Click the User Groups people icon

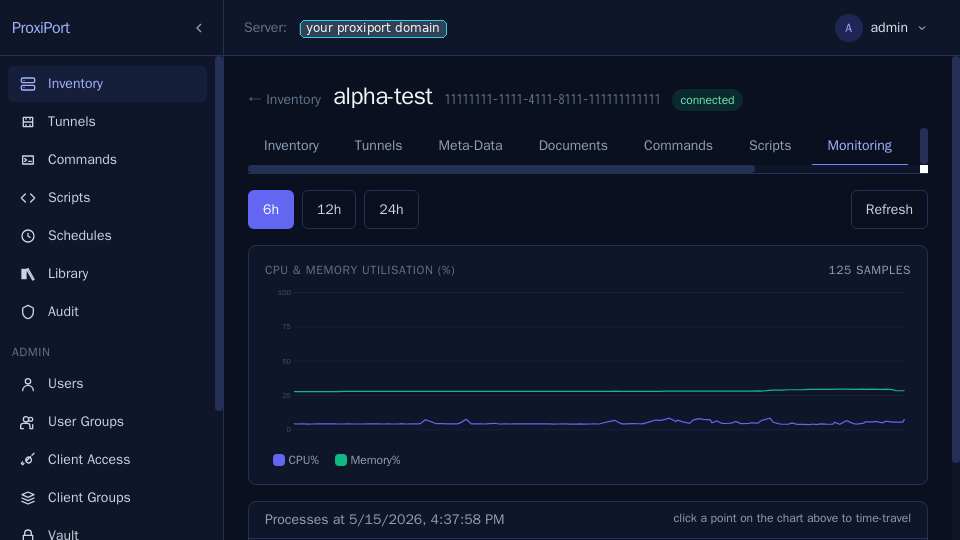pyautogui.click(x=28, y=422)
